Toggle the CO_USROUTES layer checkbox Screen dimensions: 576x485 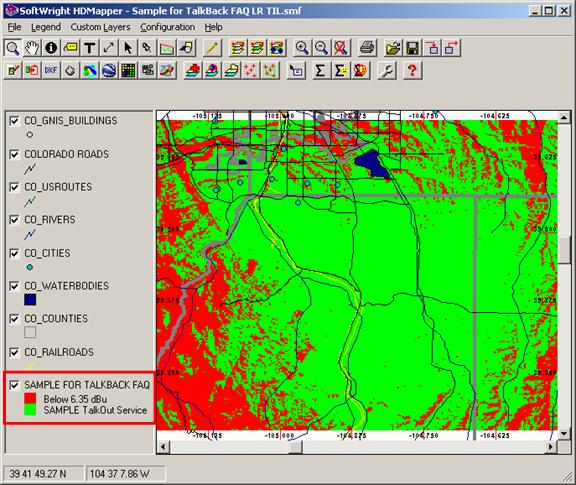pos(14,187)
